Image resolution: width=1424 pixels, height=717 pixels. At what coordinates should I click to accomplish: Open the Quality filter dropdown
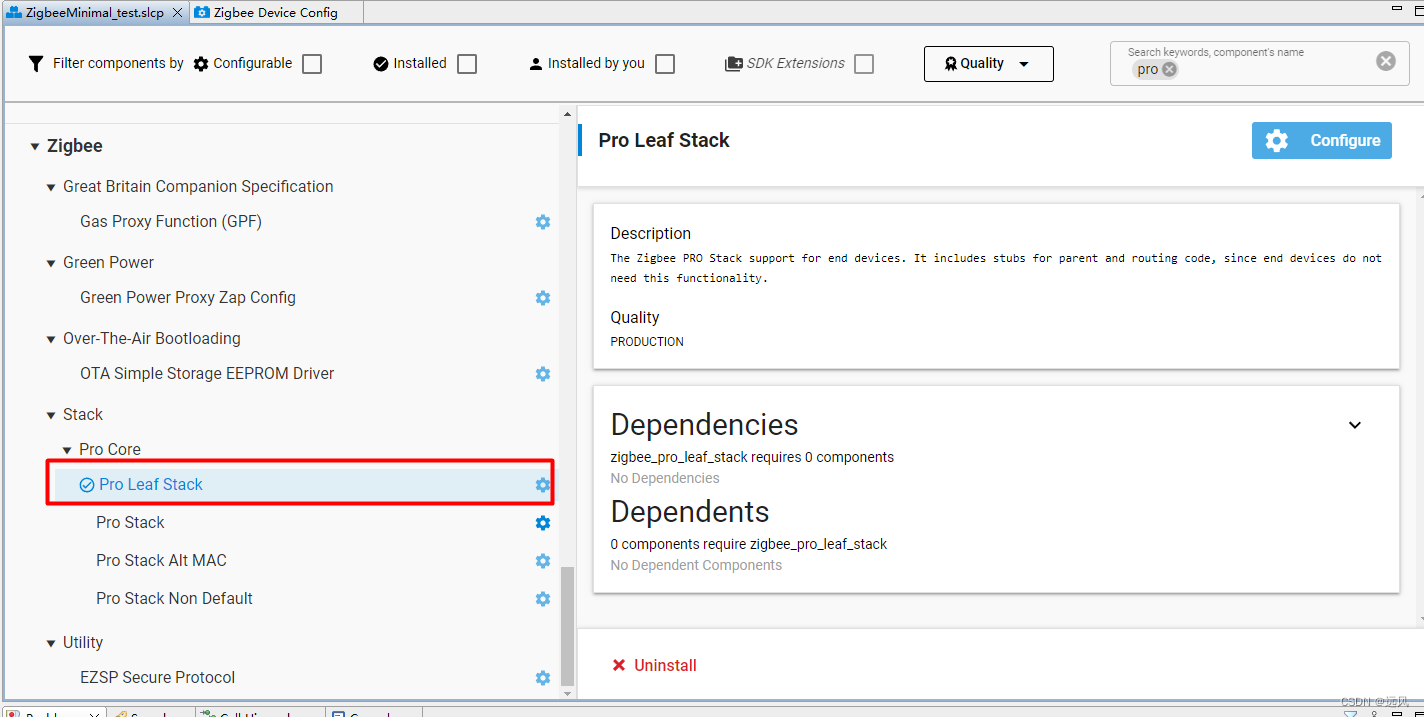point(988,63)
